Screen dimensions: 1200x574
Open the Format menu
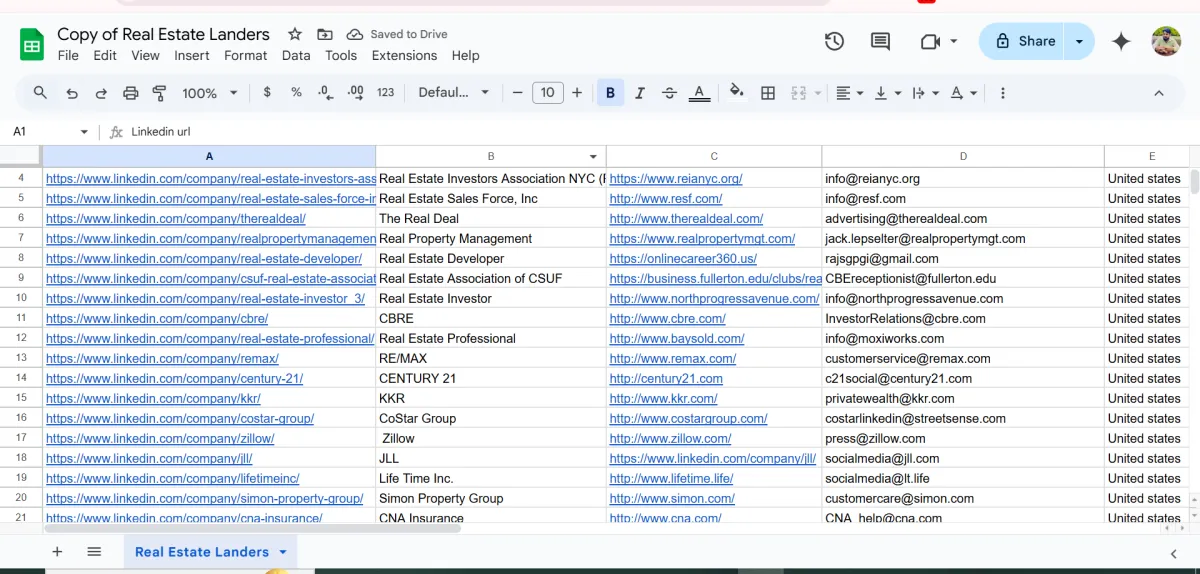click(246, 56)
